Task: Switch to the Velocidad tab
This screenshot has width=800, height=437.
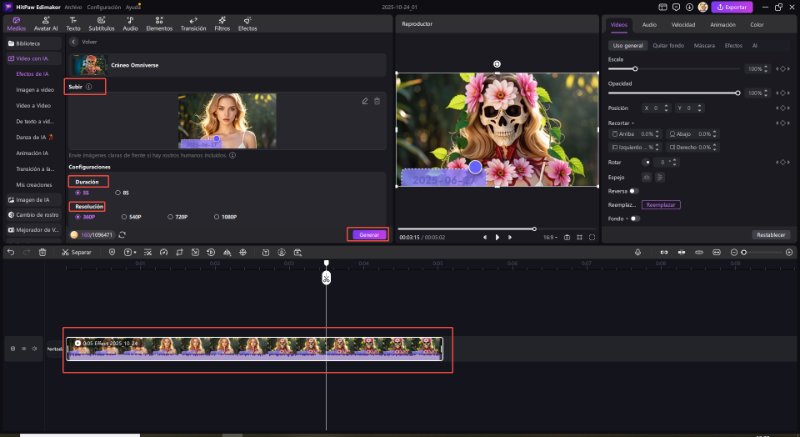Action: [x=683, y=24]
